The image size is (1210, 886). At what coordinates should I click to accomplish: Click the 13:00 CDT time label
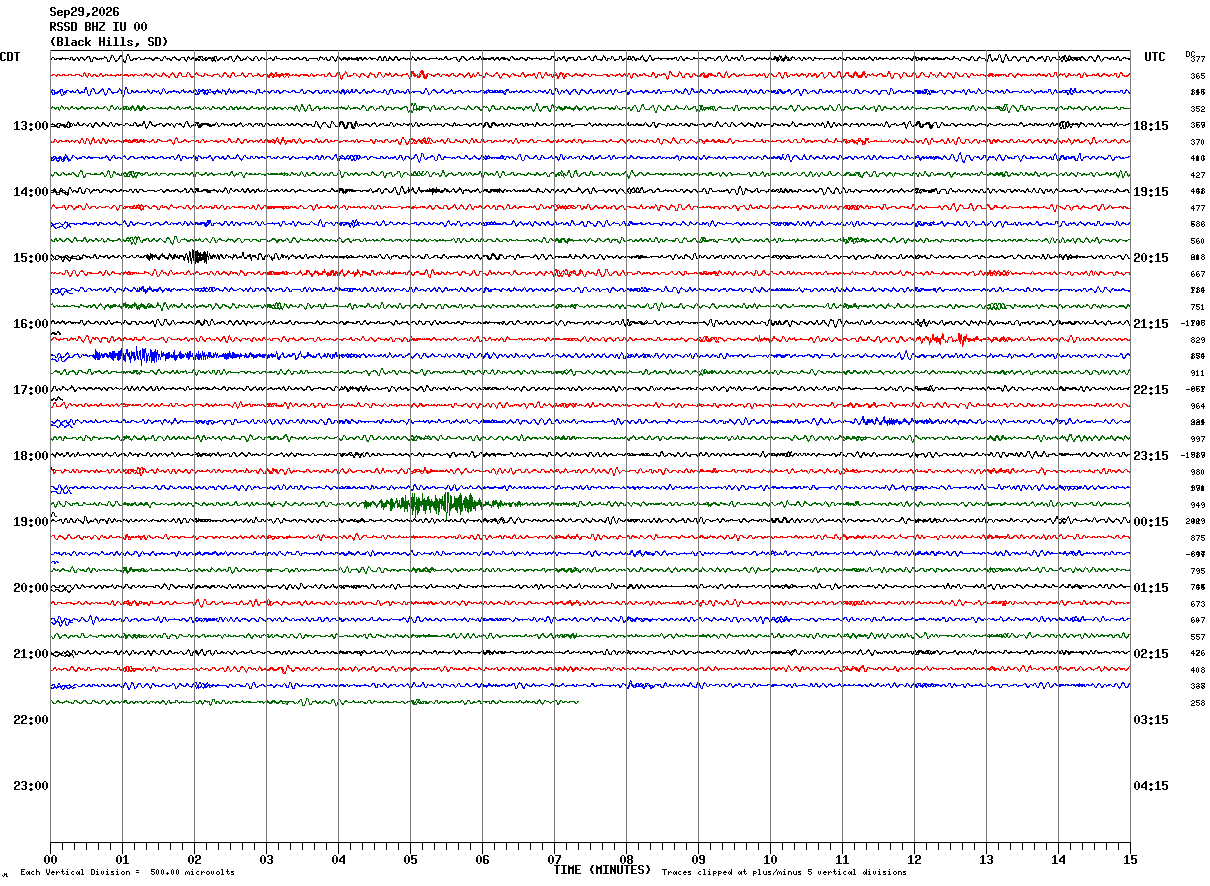(30, 126)
